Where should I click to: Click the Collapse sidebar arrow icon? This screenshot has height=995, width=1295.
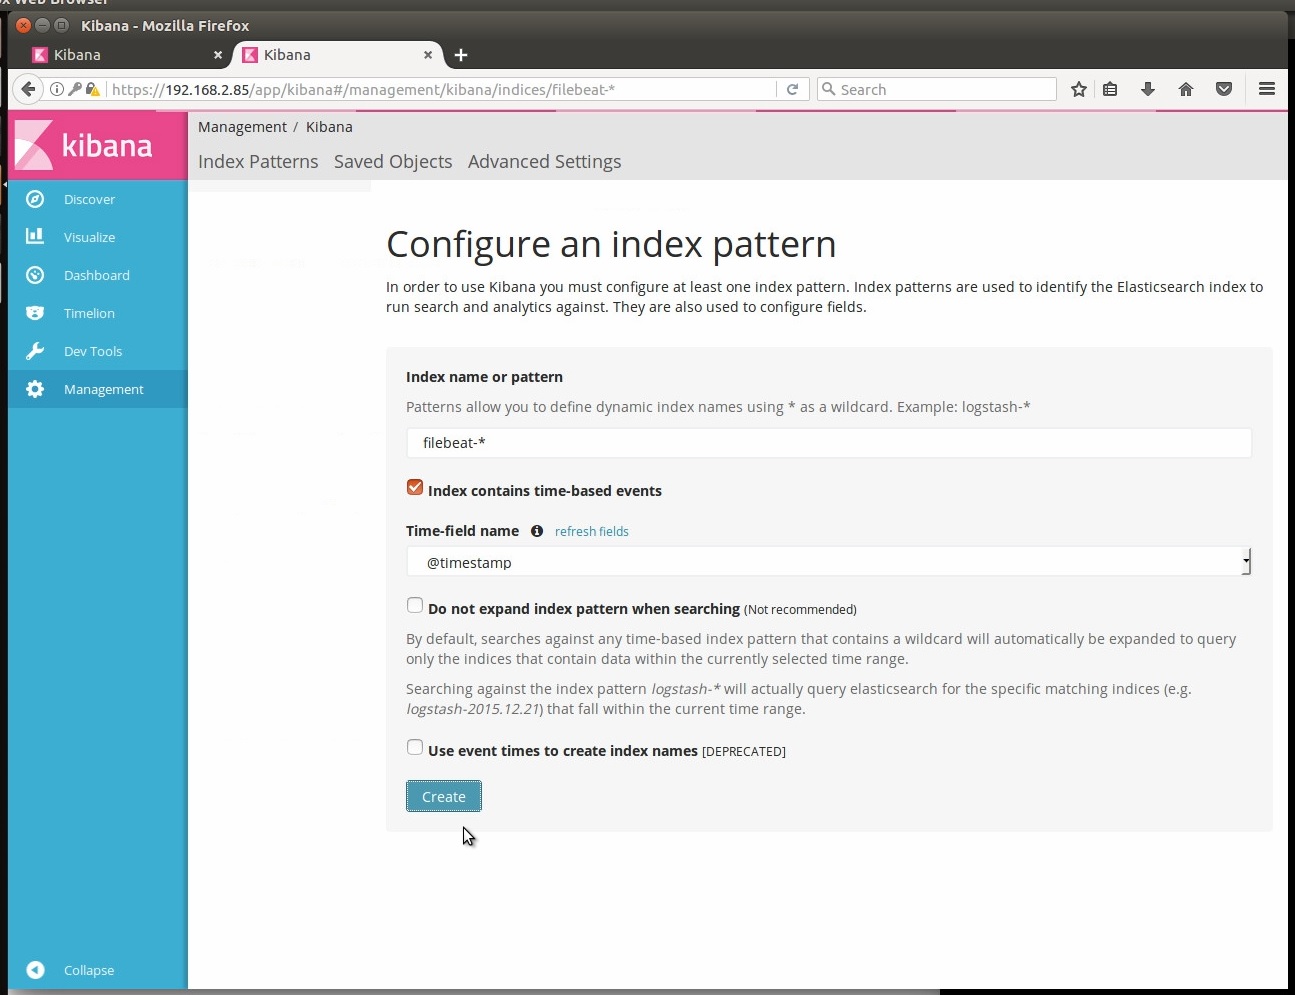click(35, 970)
